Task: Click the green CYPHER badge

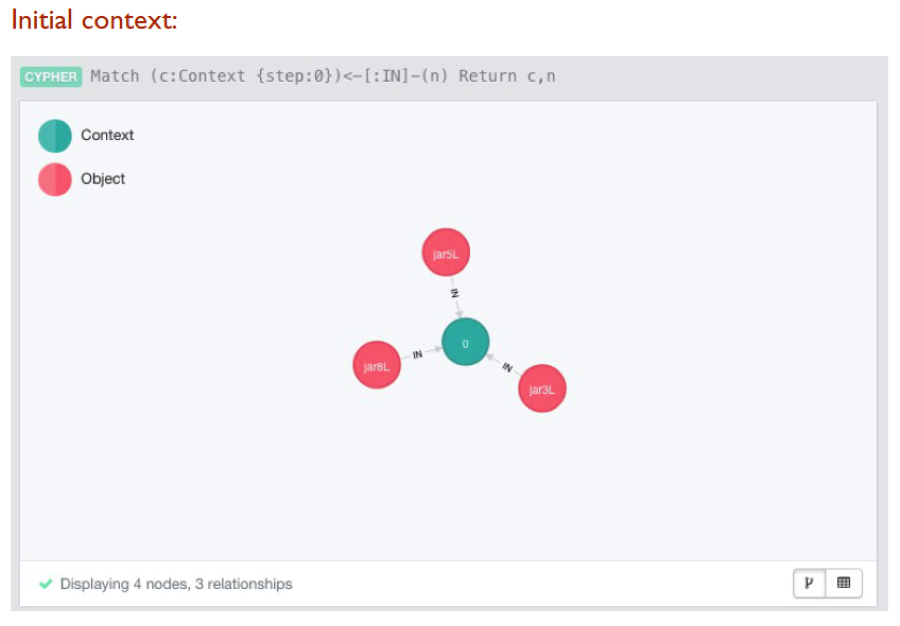Action: point(51,77)
